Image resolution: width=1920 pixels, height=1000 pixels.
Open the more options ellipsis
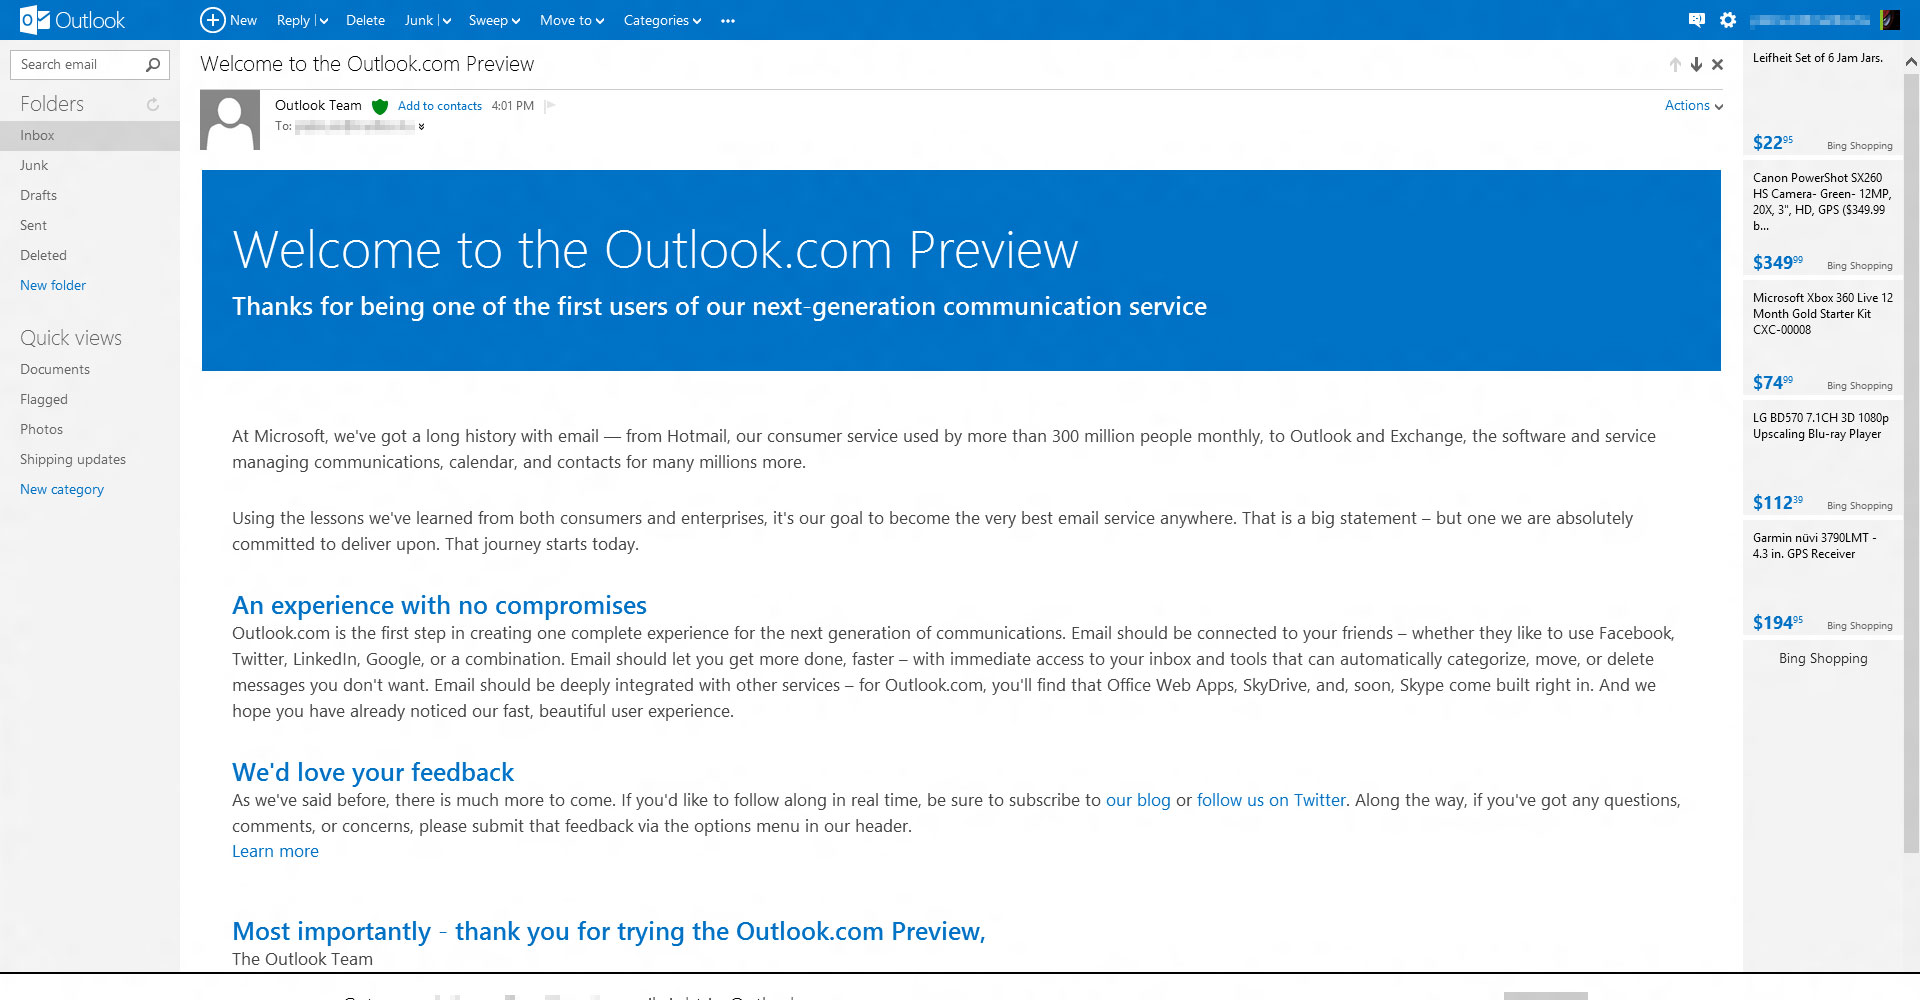(728, 21)
